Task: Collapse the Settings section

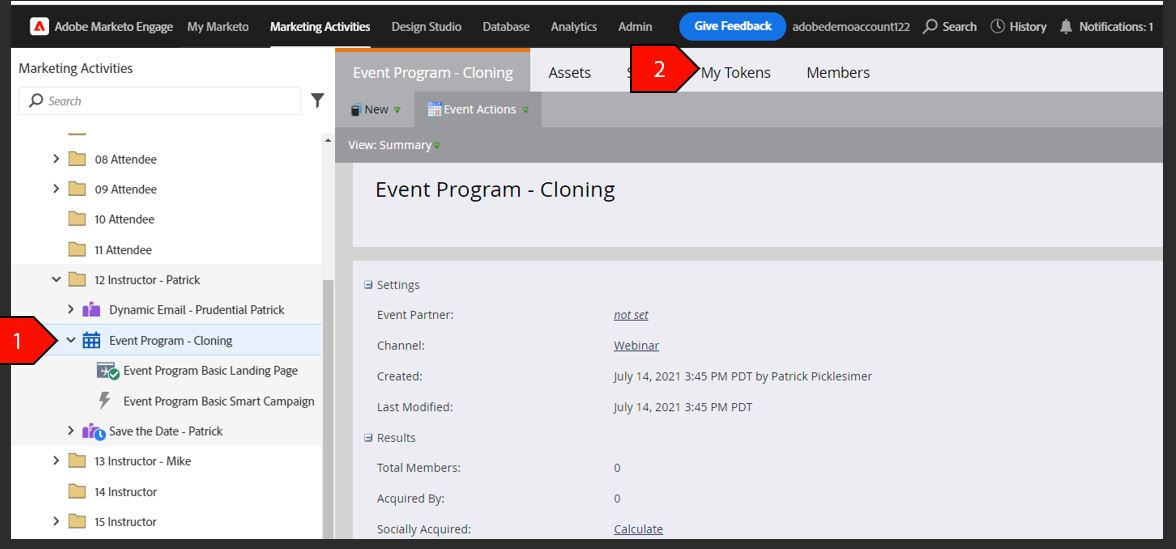Action: (x=368, y=285)
